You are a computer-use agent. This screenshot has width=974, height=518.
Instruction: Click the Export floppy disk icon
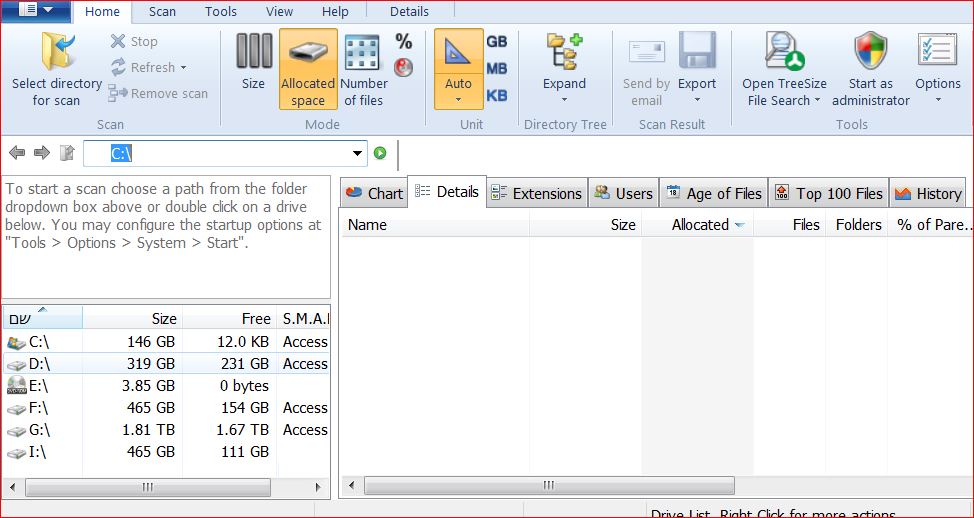point(697,50)
